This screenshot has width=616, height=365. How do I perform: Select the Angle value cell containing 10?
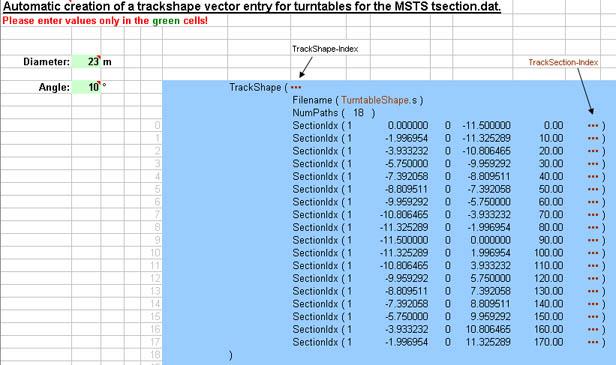86,87
